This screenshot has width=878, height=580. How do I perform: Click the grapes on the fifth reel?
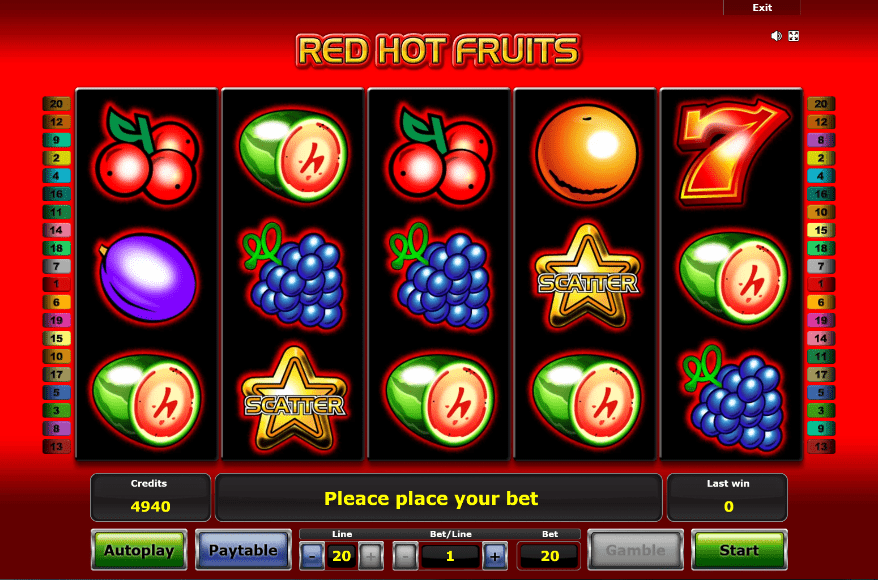[733, 399]
